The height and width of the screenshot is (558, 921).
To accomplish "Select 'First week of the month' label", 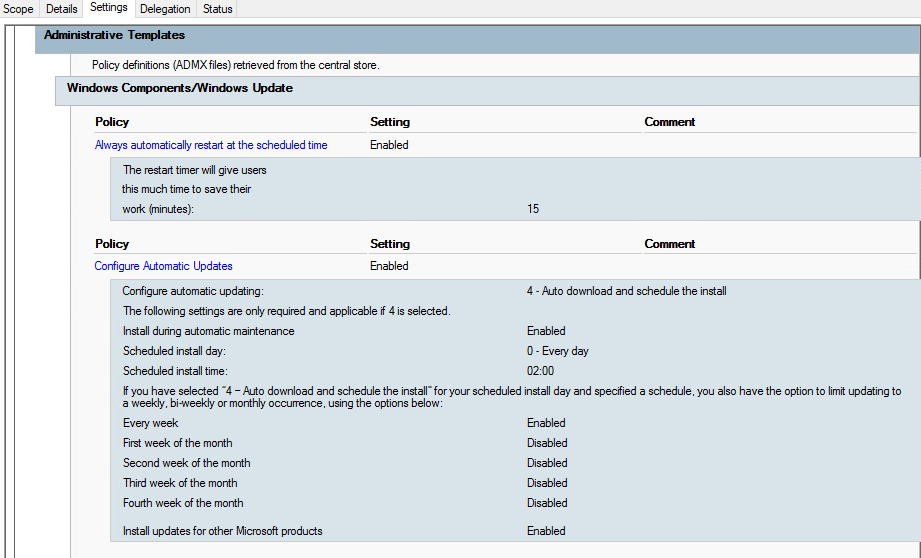I will pos(177,443).
